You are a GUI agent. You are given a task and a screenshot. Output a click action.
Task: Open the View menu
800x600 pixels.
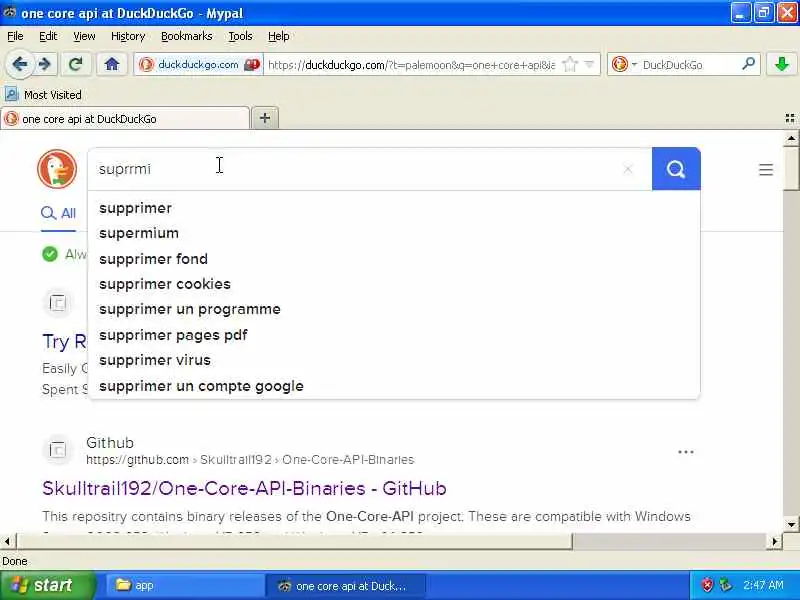coord(84,36)
